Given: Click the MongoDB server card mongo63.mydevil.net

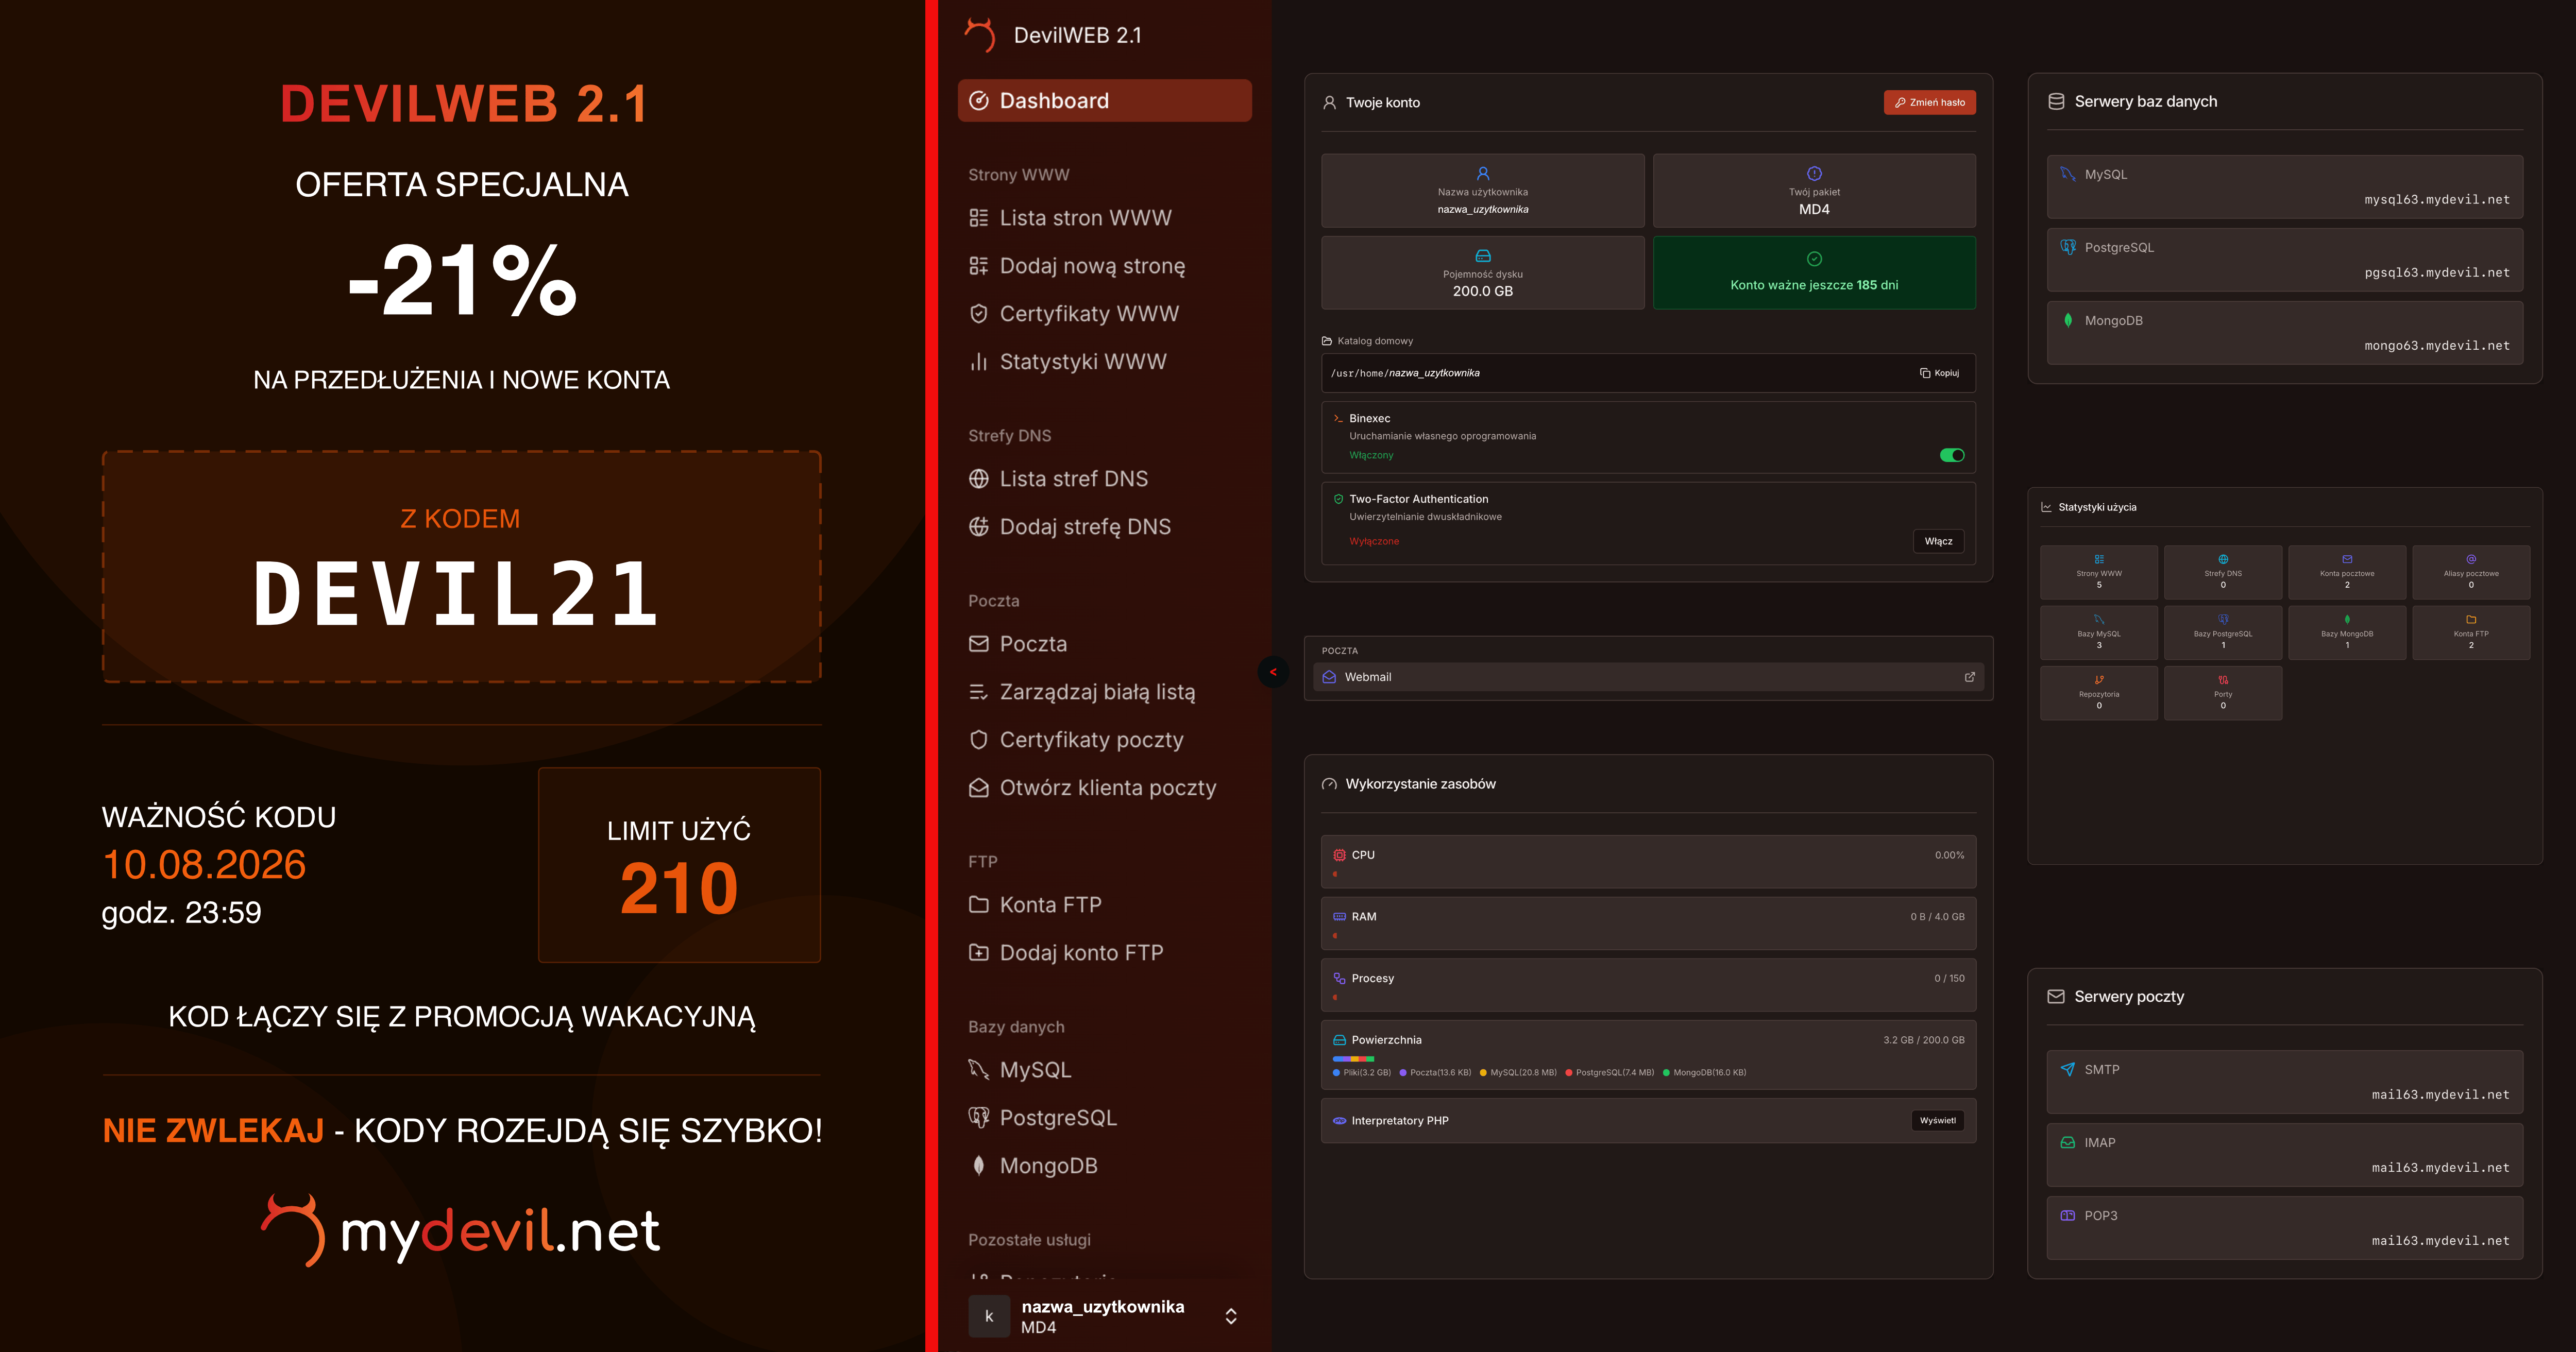Looking at the screenshot, I should point(2284,333).
